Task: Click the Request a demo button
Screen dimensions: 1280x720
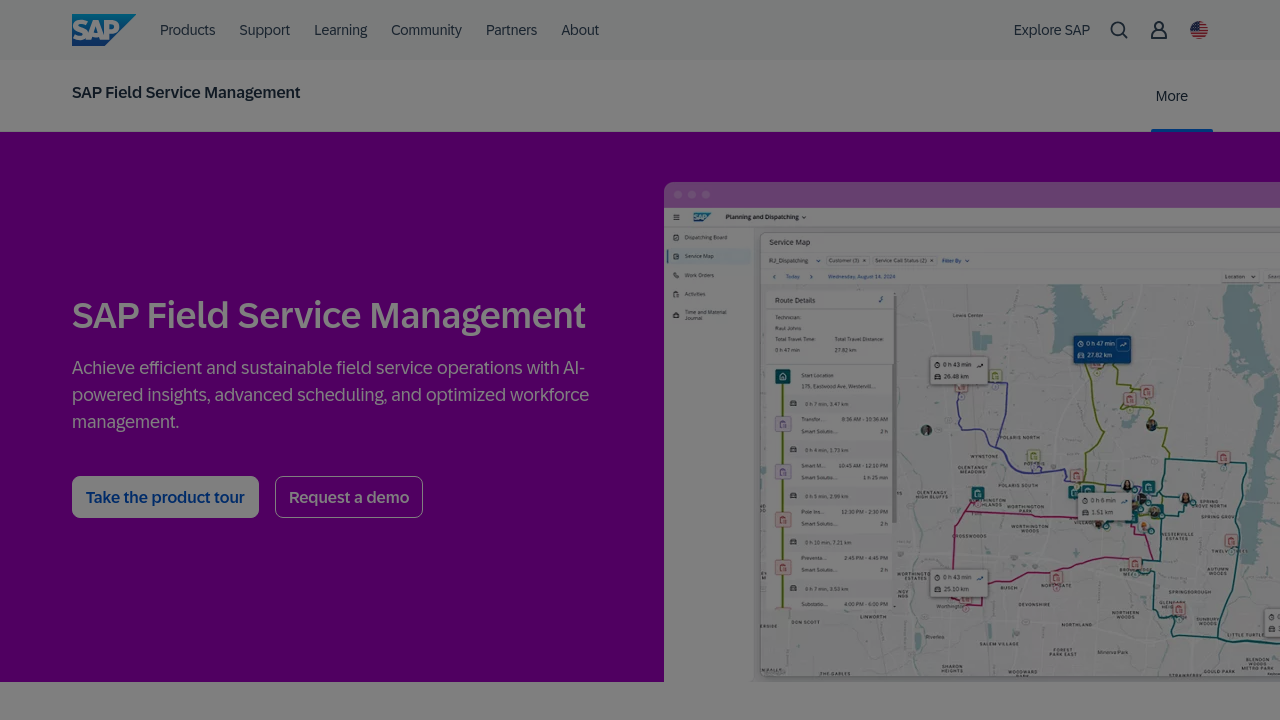Action: coord(349,497)
